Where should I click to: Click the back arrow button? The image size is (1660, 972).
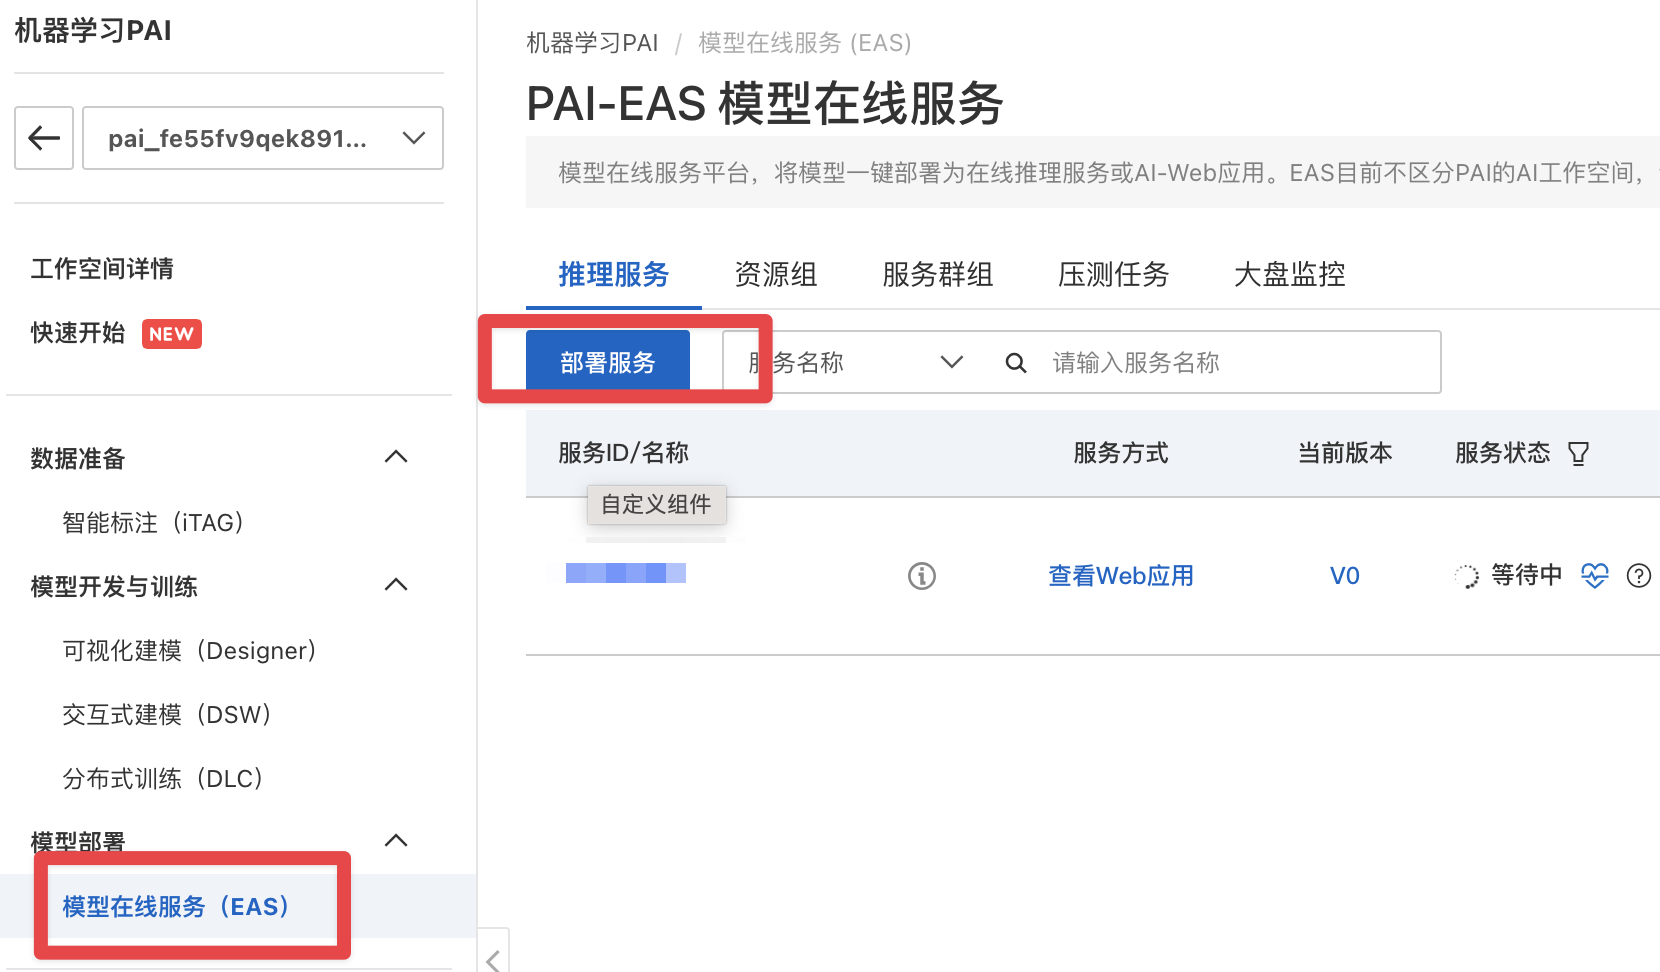click(44, 138)
